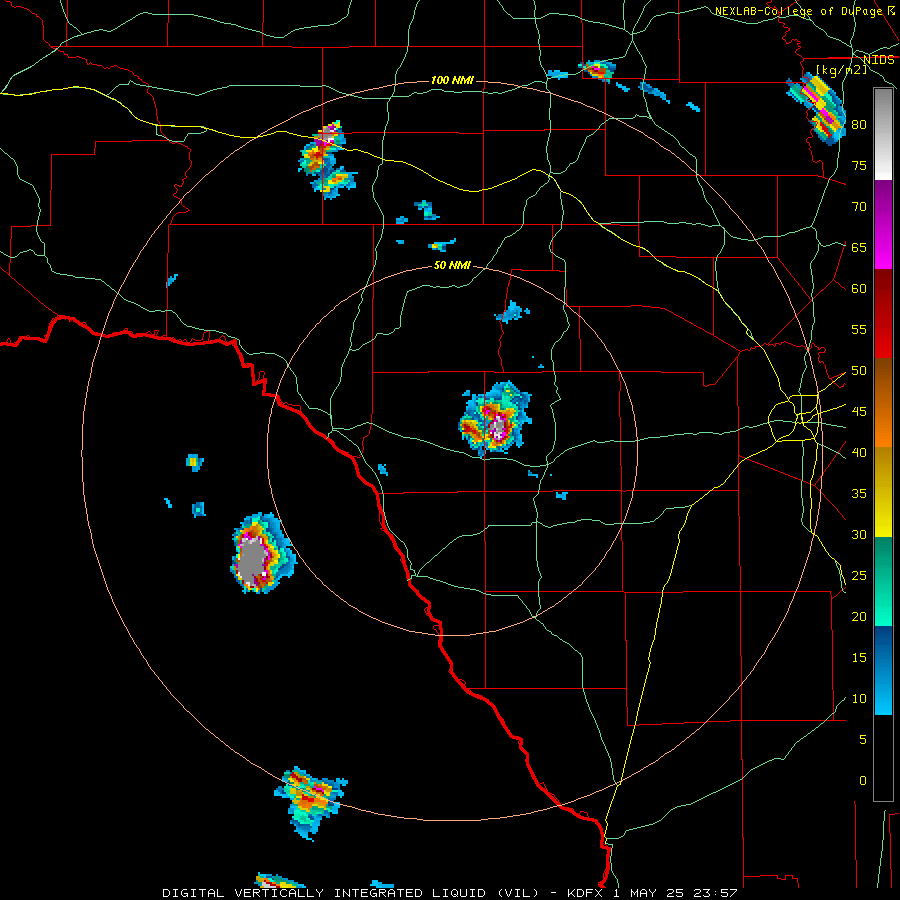Select the KDFX radar ID in the caption
Image resolution: width=900 pixels, height=900 pixels.
point(587,893)
